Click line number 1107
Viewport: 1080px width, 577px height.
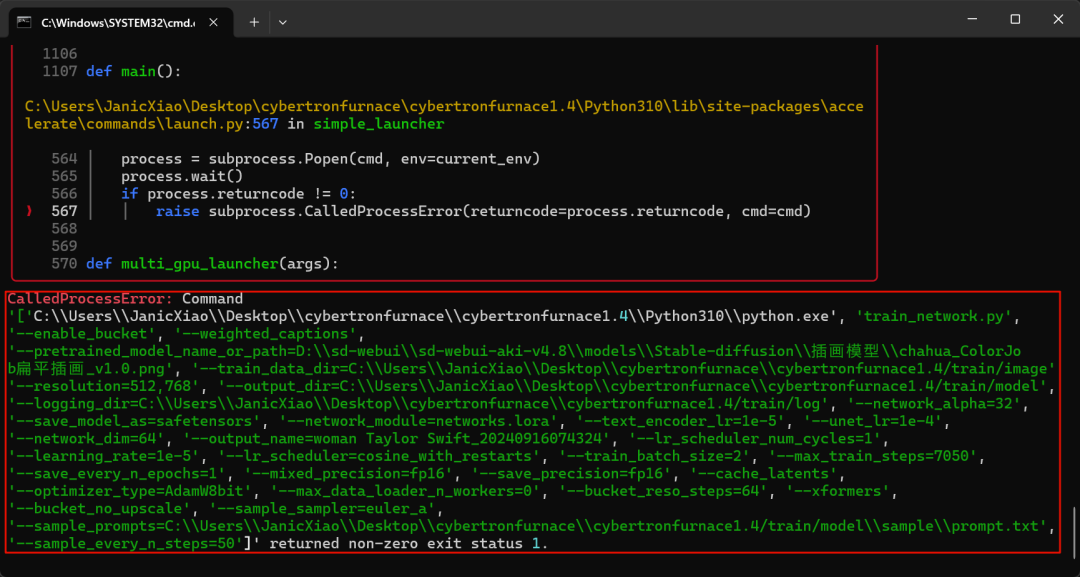[60, 72]
